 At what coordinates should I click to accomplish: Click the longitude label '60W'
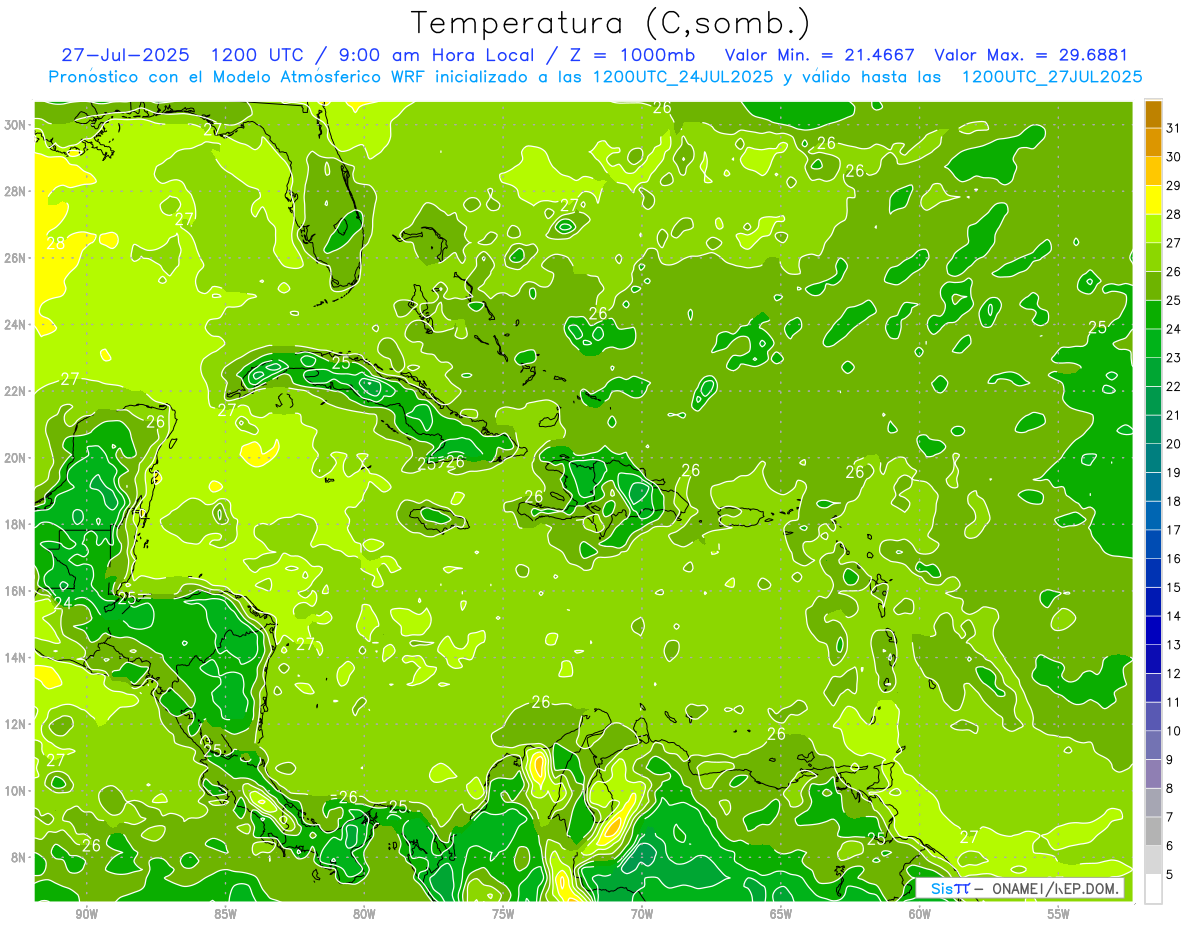[x=920, y=914]
